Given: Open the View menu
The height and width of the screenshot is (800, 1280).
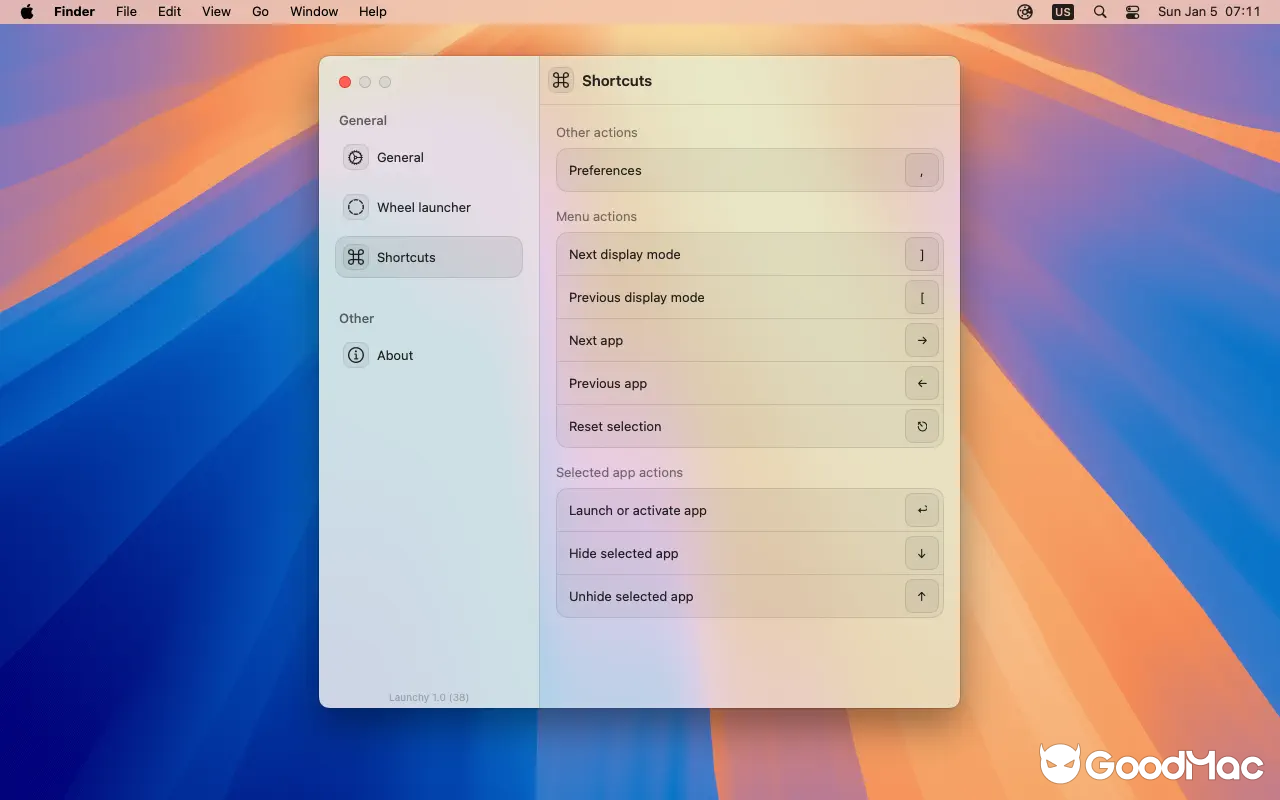Looking at the screenshot, I should [216, 12].
